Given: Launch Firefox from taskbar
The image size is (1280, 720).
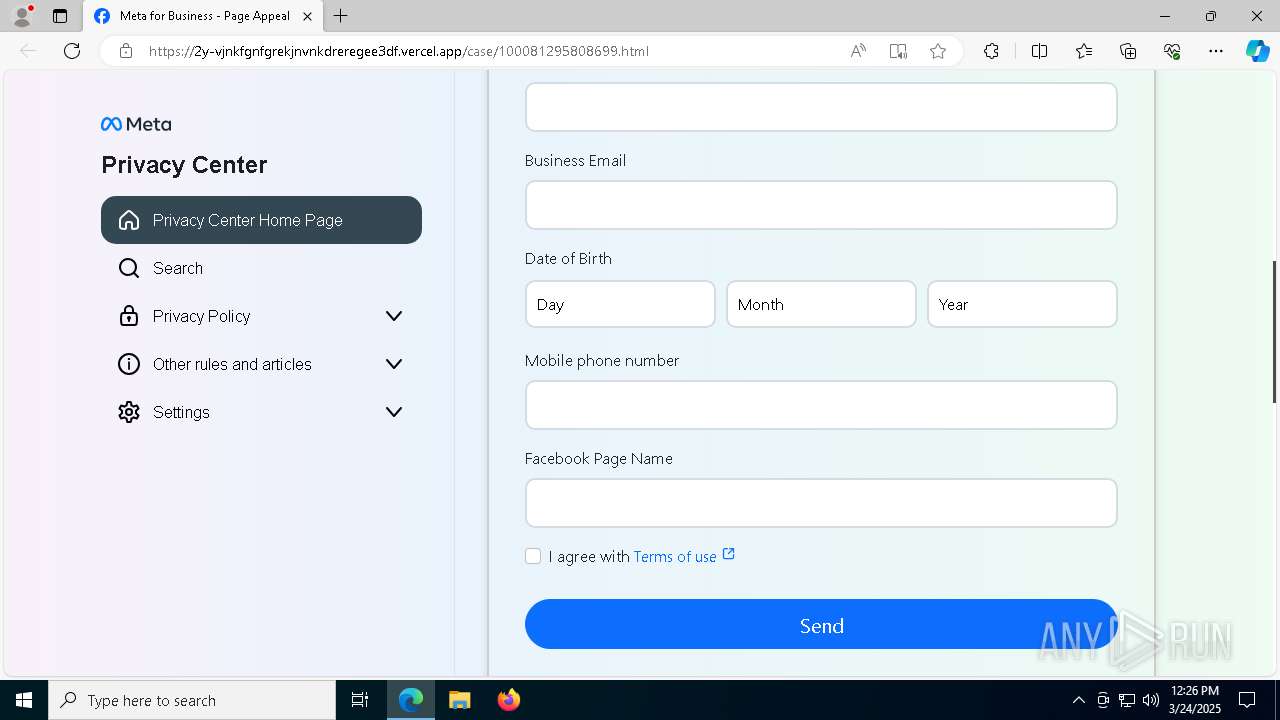Looking at the screenshot, I should [x=508, y=700].
